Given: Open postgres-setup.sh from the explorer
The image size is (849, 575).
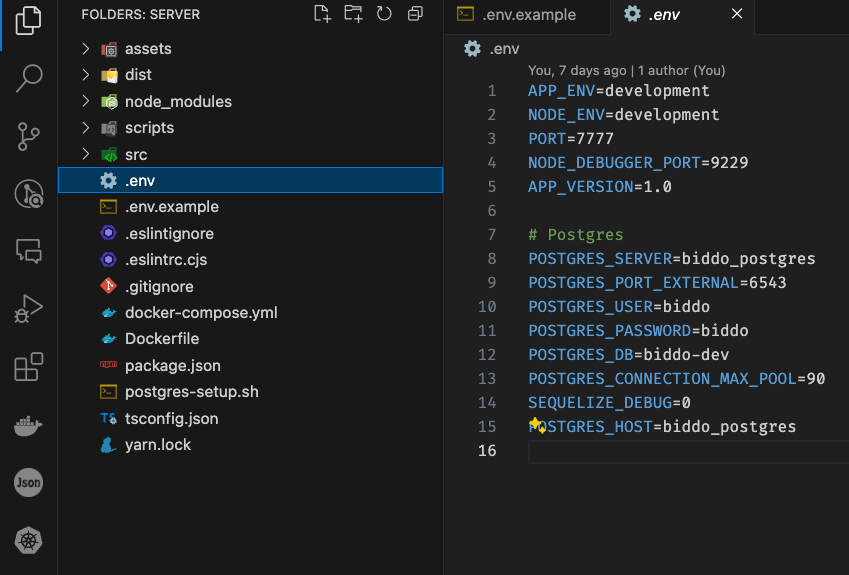Looking at the screenshot, I should click(x=250, y=392).
